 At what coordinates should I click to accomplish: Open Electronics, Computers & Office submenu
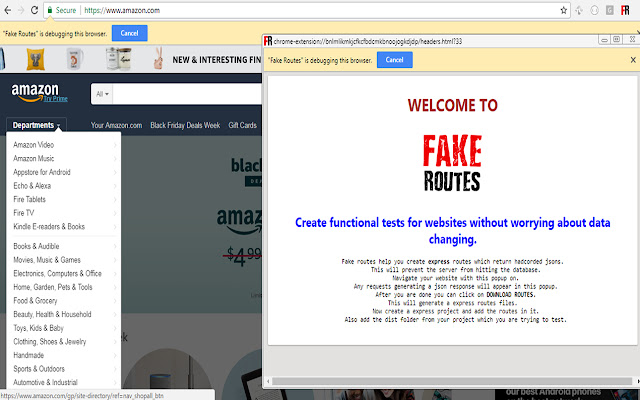point(64,273)
